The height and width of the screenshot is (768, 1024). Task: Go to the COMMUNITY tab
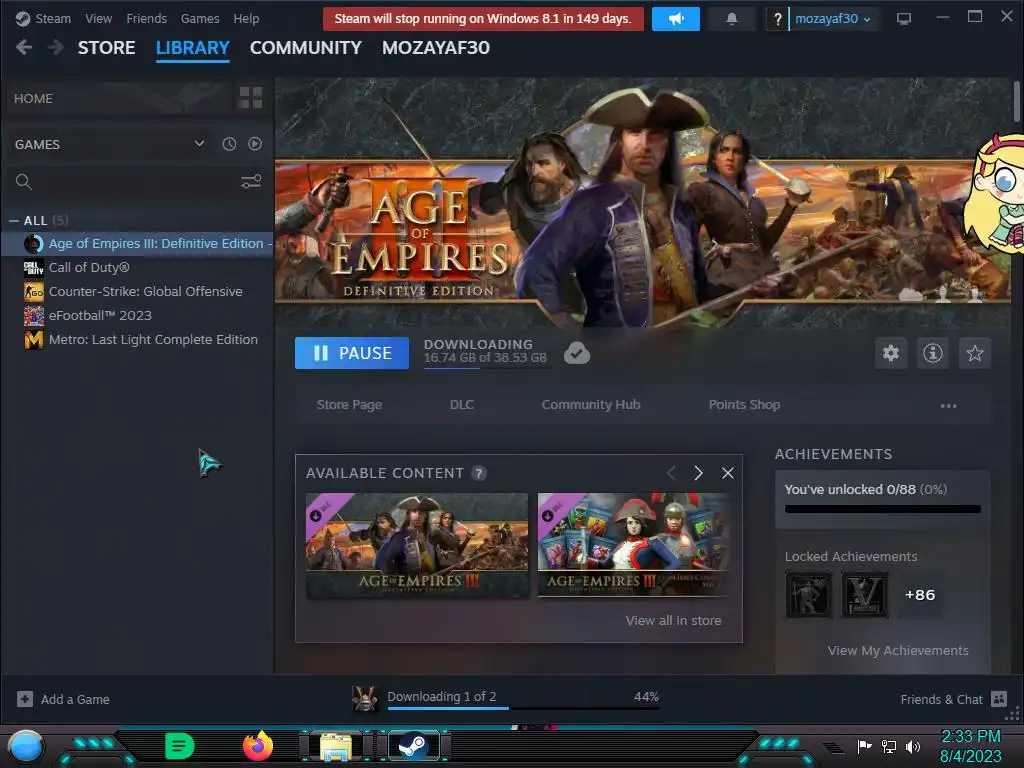(306, 48)
